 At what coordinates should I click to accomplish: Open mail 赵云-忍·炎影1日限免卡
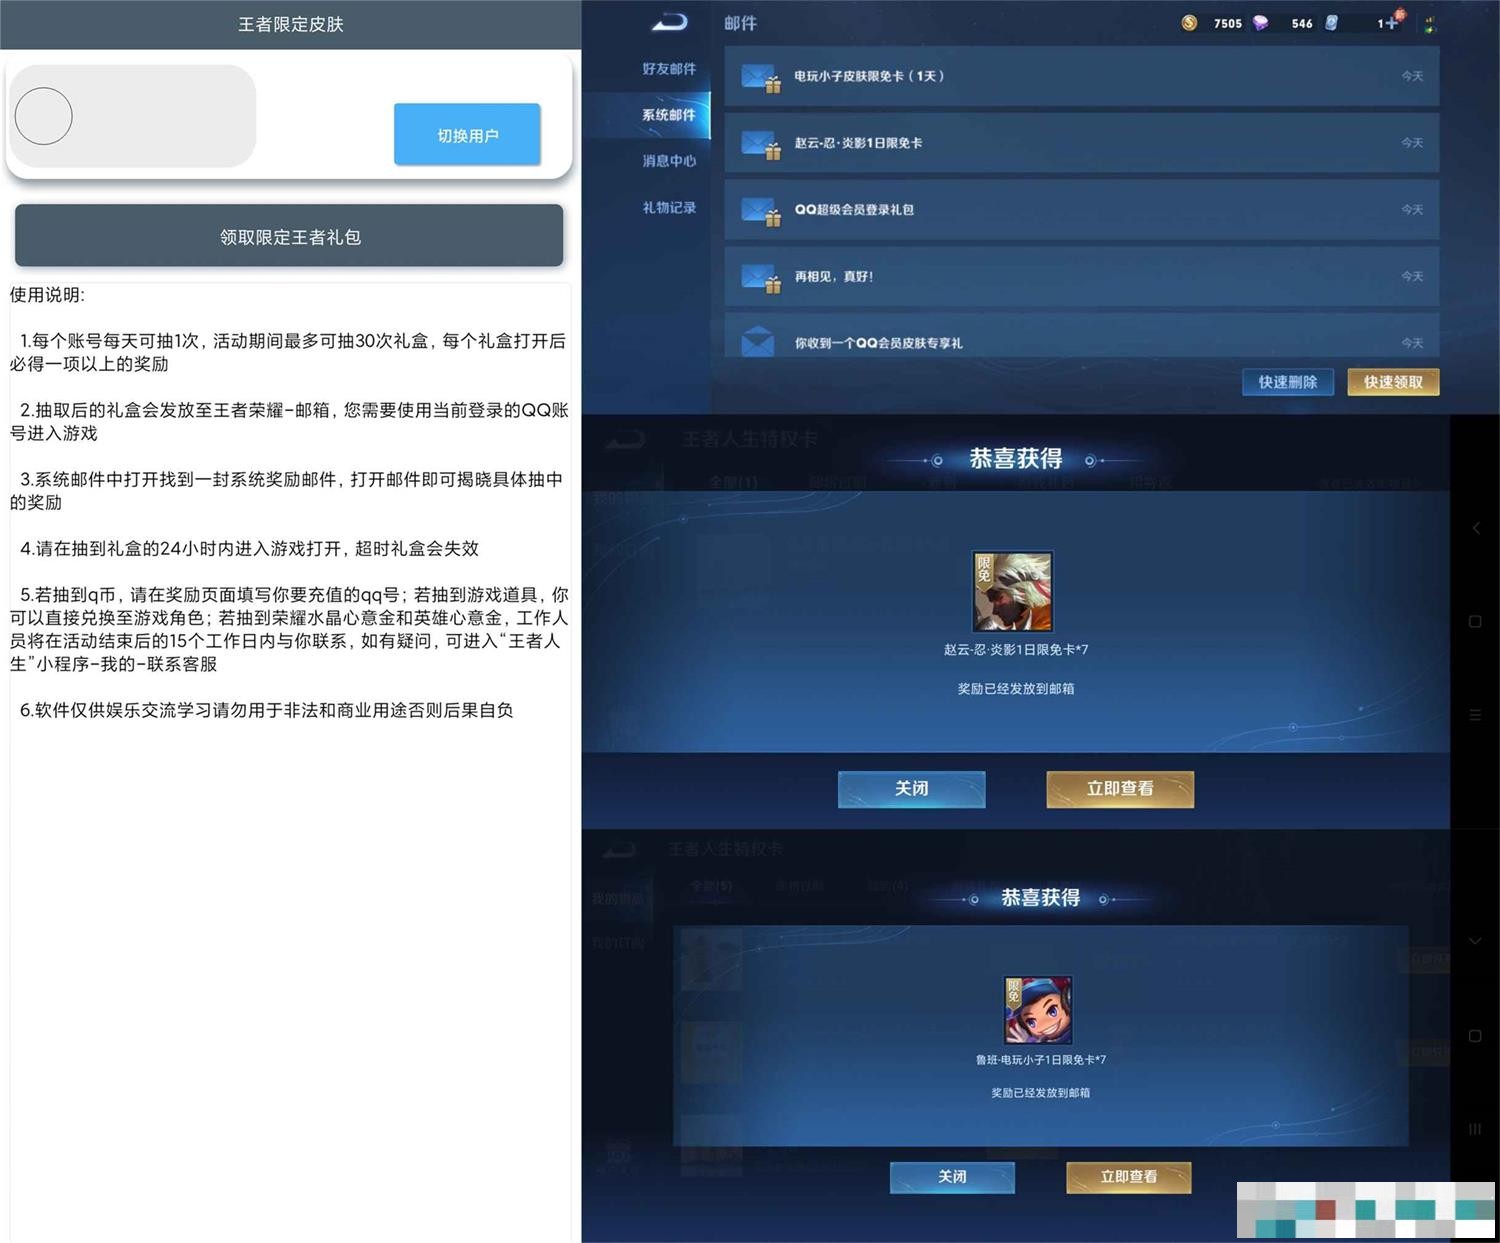[x=1082, y=143]
